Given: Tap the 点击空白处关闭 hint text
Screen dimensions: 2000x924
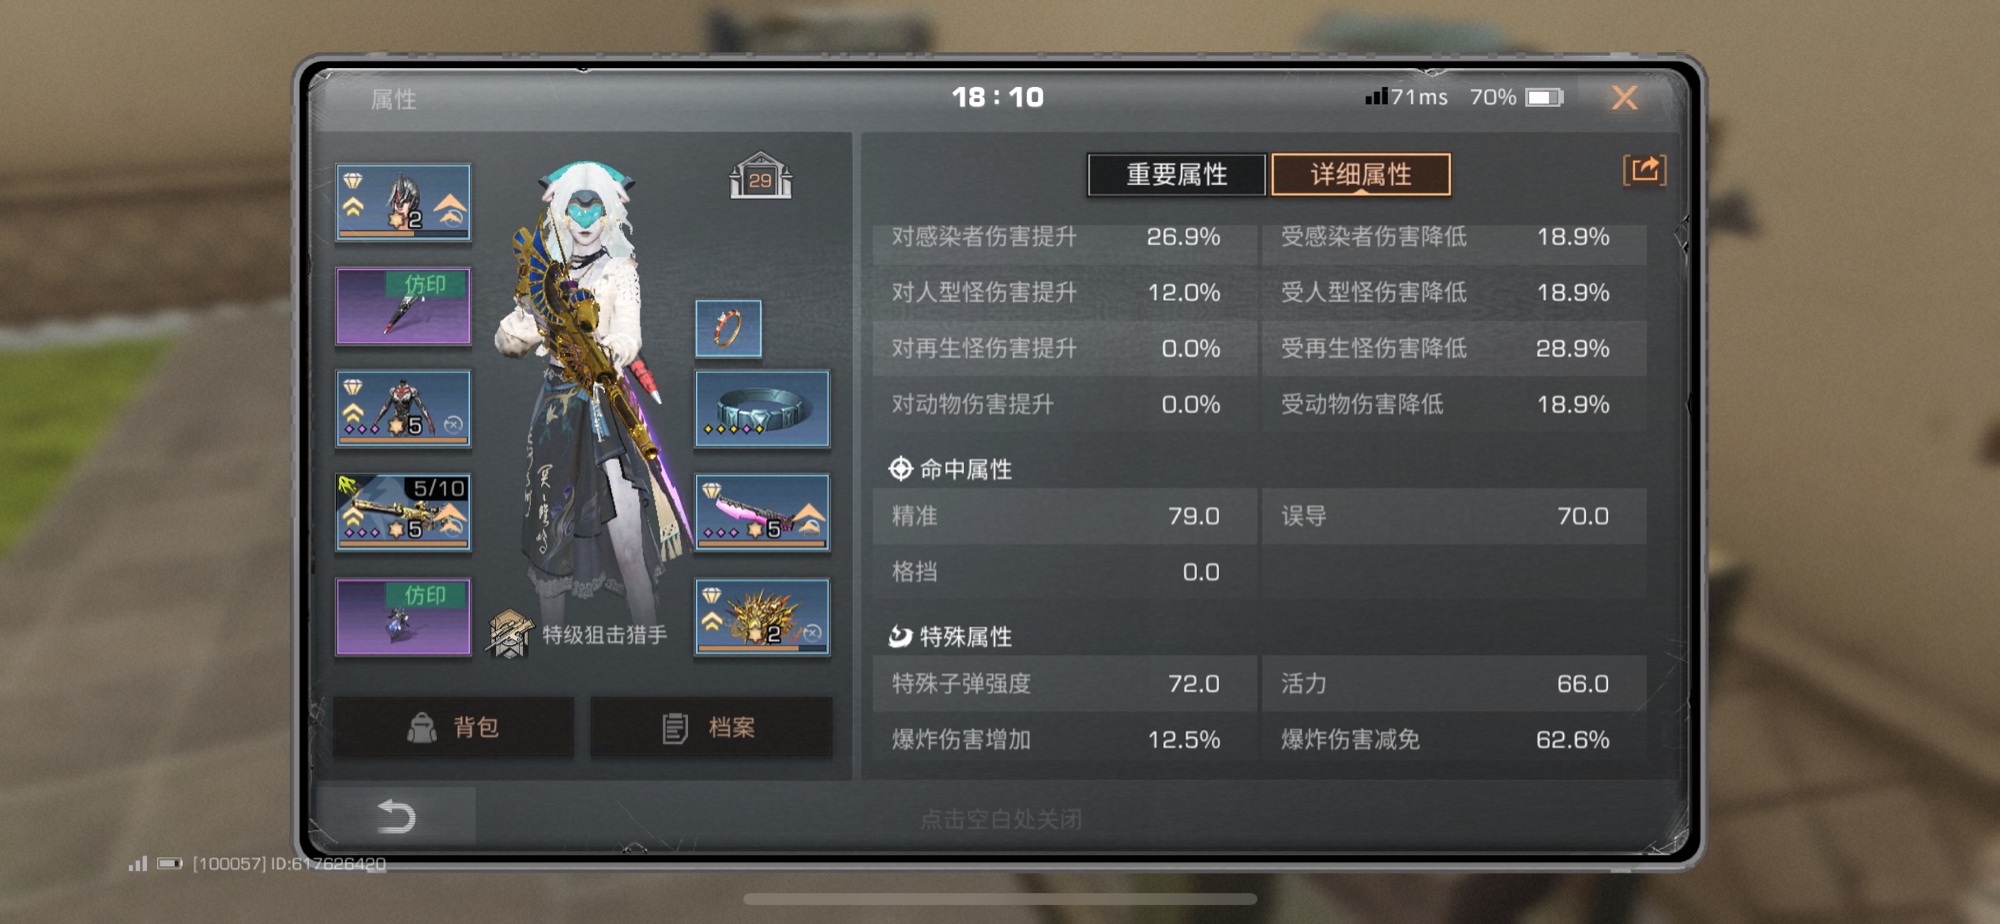Looking at the screenshot, I should [x=1001, y=819].
